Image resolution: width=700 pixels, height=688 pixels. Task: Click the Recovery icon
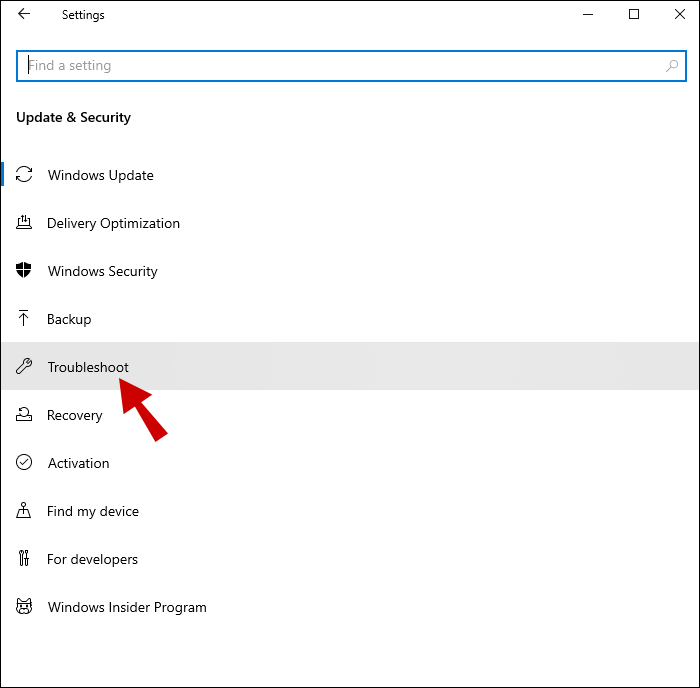click(x=25, y=415)
